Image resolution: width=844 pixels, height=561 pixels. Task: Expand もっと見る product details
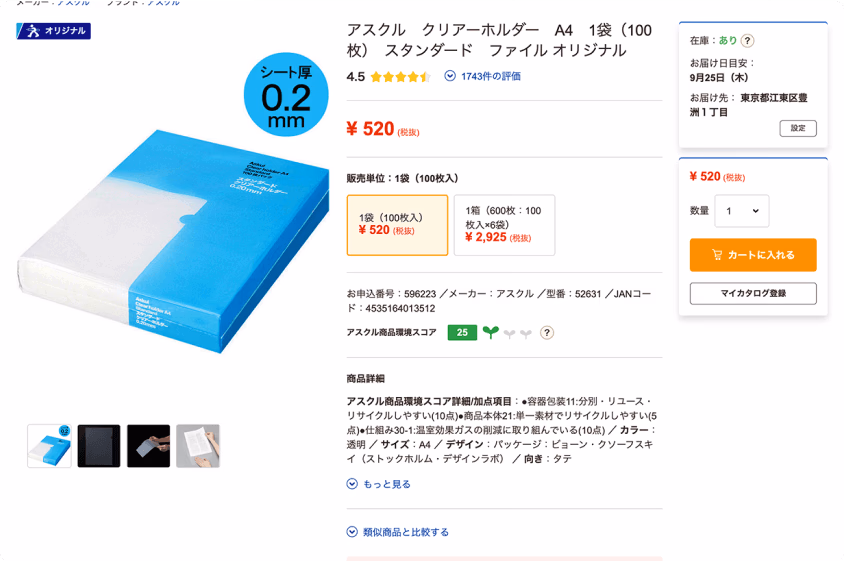[379, 484]
